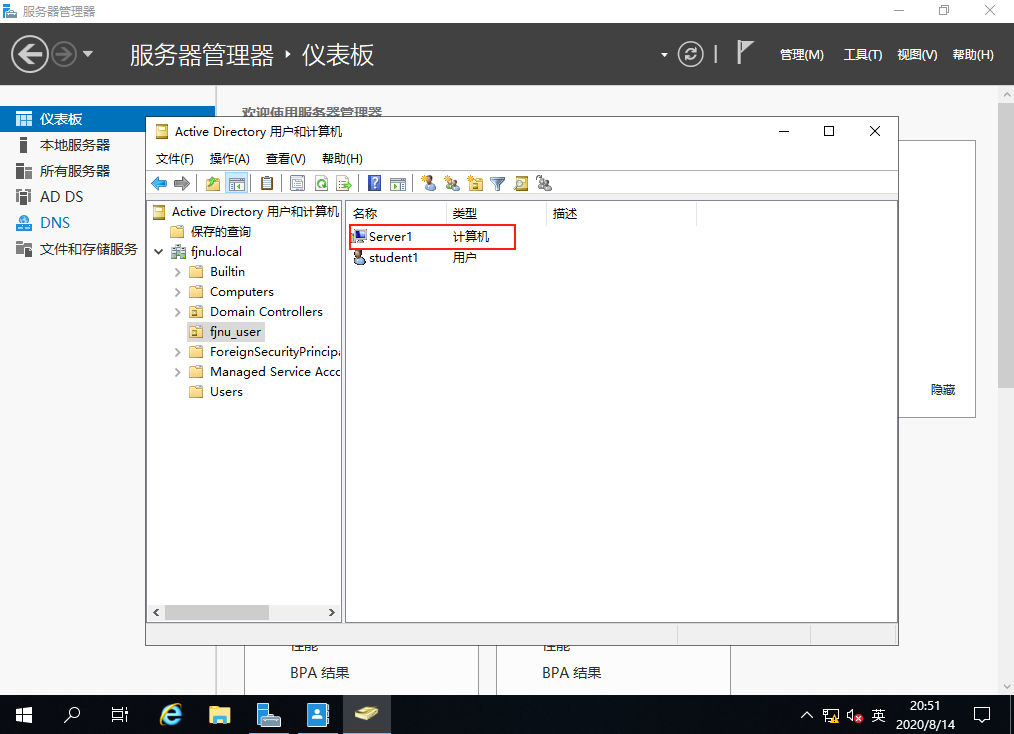Open the network tray icon
1014x734 pixels.
coord(831,716)
